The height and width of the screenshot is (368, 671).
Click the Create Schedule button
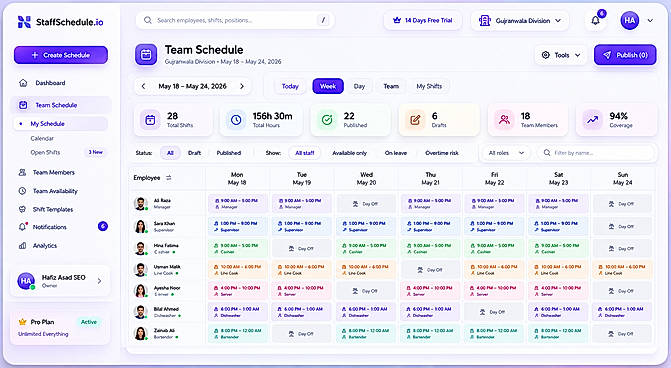(x=61, y=55)
